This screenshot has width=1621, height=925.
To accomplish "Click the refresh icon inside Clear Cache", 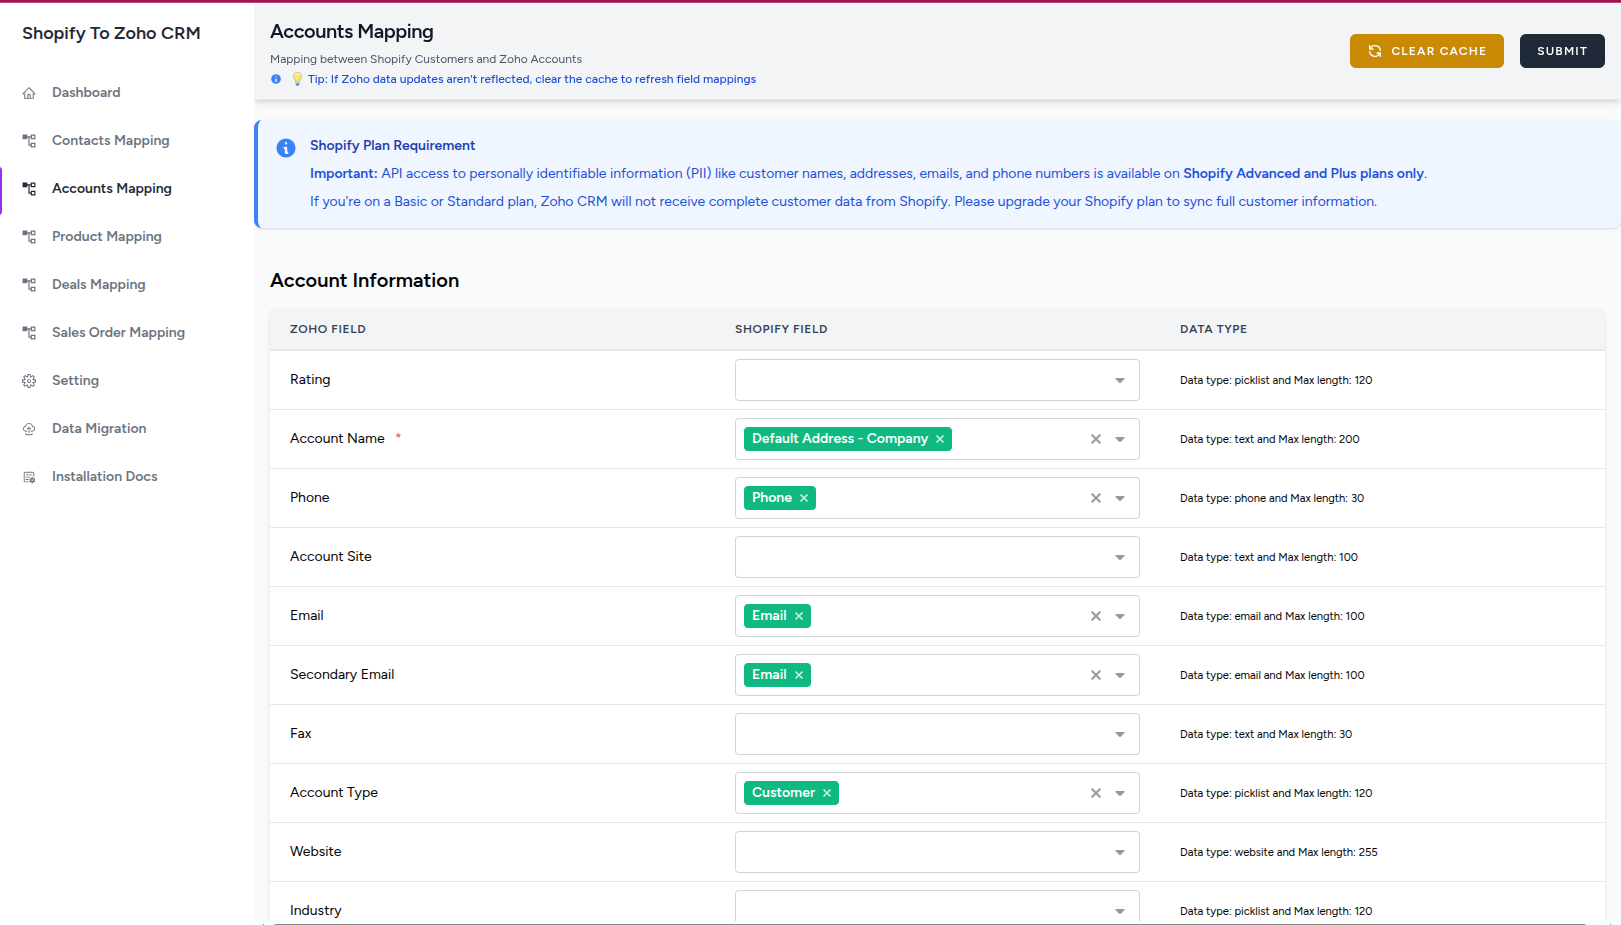I will pyautogui.click(x=1373, y=50).
